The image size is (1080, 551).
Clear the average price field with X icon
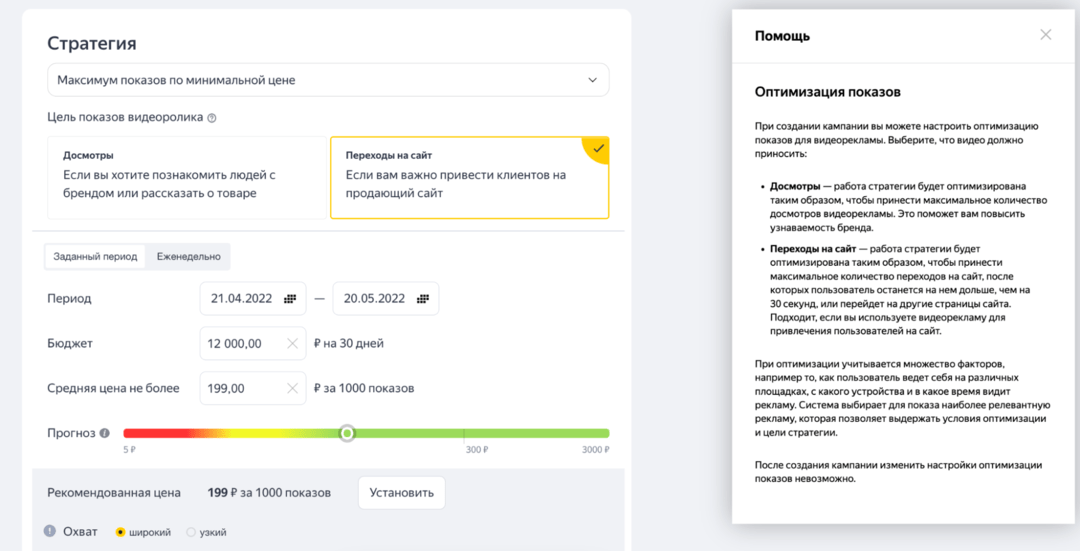(x=292, y=388)
